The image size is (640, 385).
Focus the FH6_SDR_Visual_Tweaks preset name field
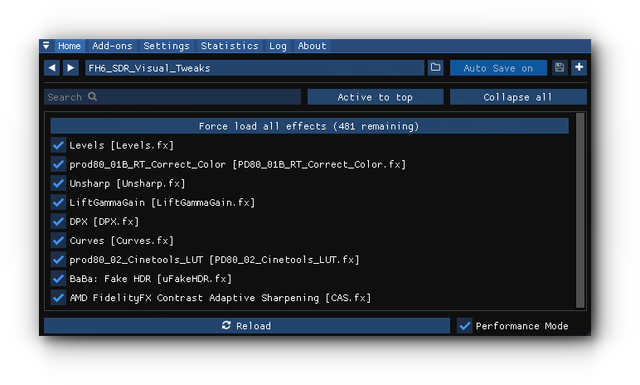pyautogui.click(x=255, y=68)
